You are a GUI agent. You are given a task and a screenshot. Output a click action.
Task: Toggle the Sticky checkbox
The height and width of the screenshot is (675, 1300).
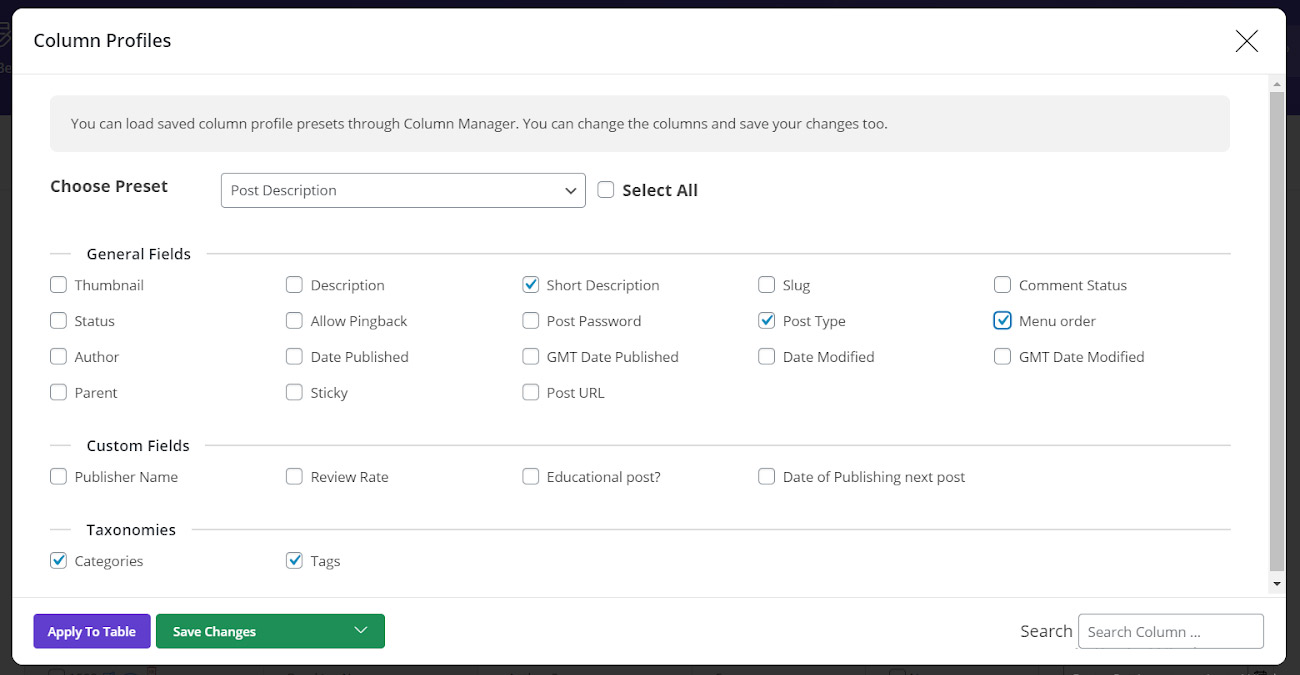coord(294,393)
